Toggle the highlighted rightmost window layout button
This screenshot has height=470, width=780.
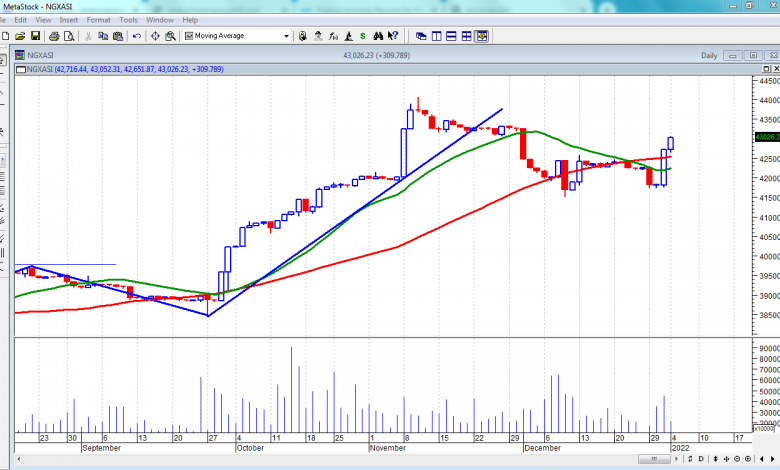pos(482,36)
